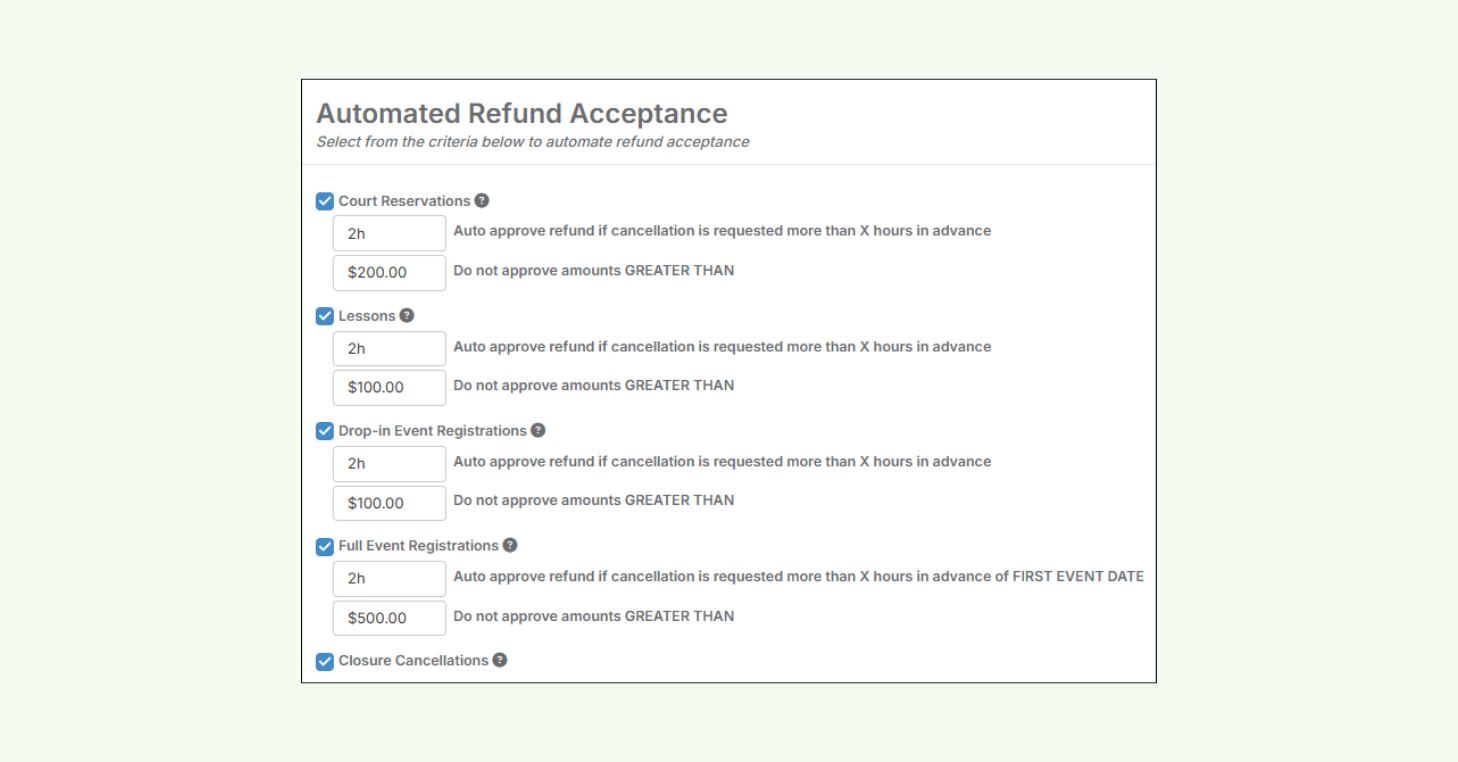
Task: Select the Lessons $100.00 maximum amount field
Action: [x=389, y=387]
